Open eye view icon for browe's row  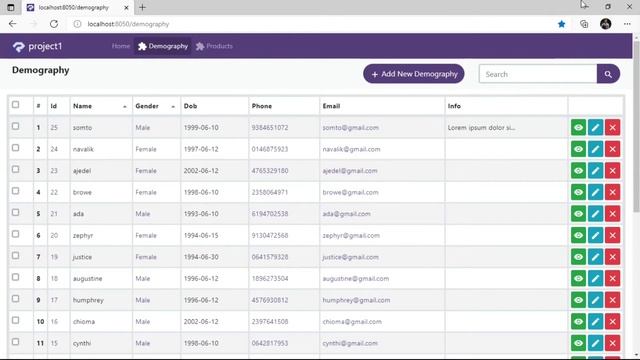coord(578,192)
